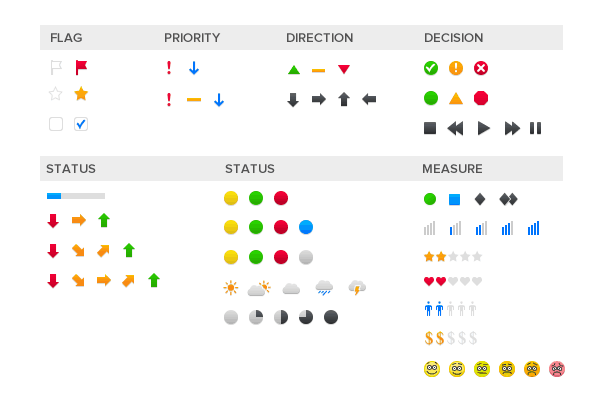Select the red down triangle in DIRECTION
The height and width of the screenshot is (400, 600).
pos(344,69)
